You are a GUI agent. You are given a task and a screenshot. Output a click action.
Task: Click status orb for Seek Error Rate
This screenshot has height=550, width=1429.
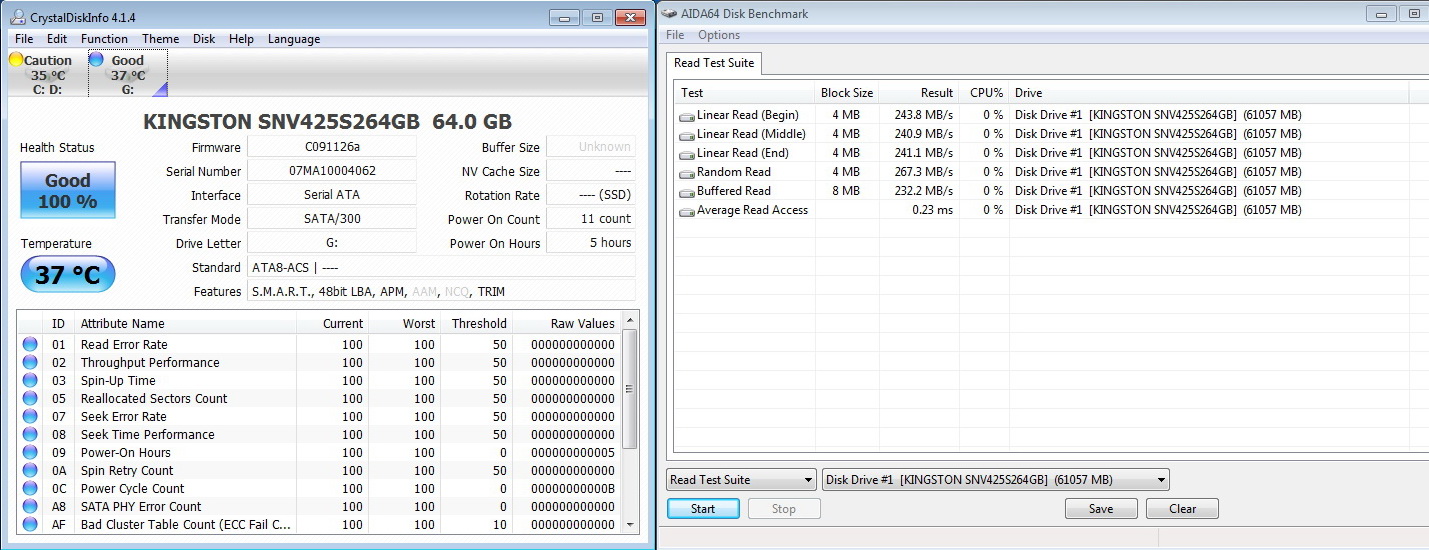click(30, 417)
